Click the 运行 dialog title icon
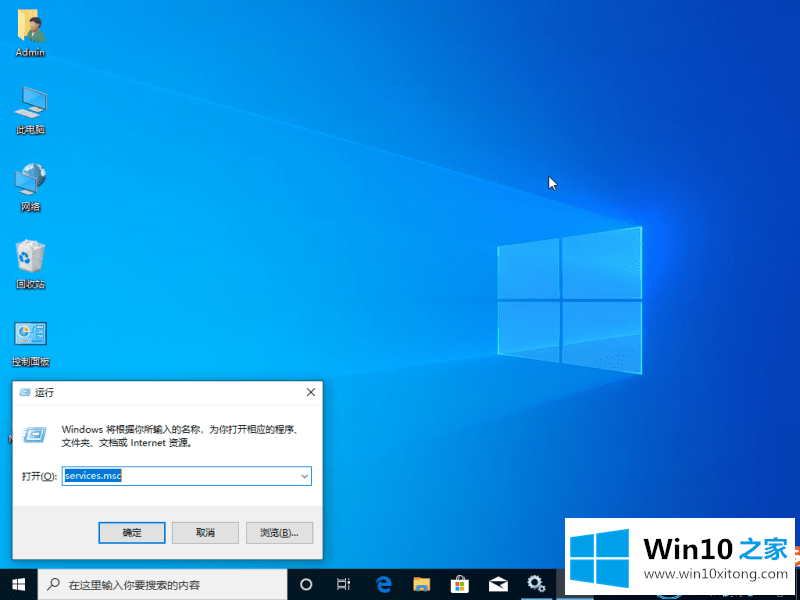This screenshot has height=600, width=800. (x=24, y=392)
